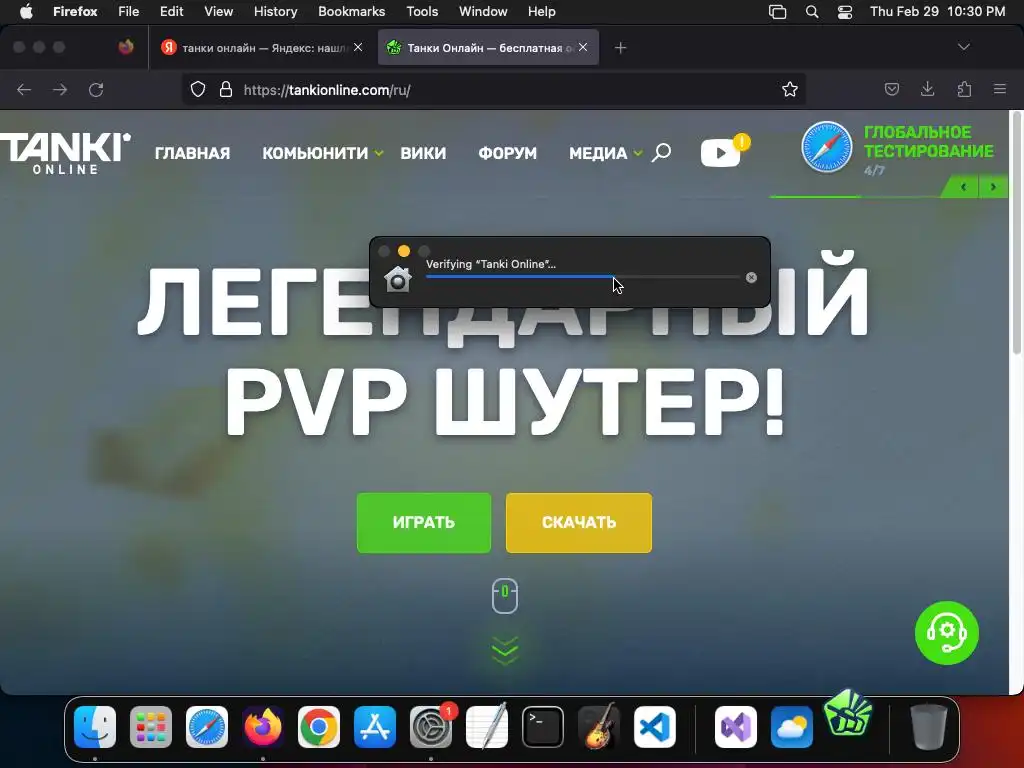
Task: Click the Tanki Online verification progress bar
Action: (583, 277)
